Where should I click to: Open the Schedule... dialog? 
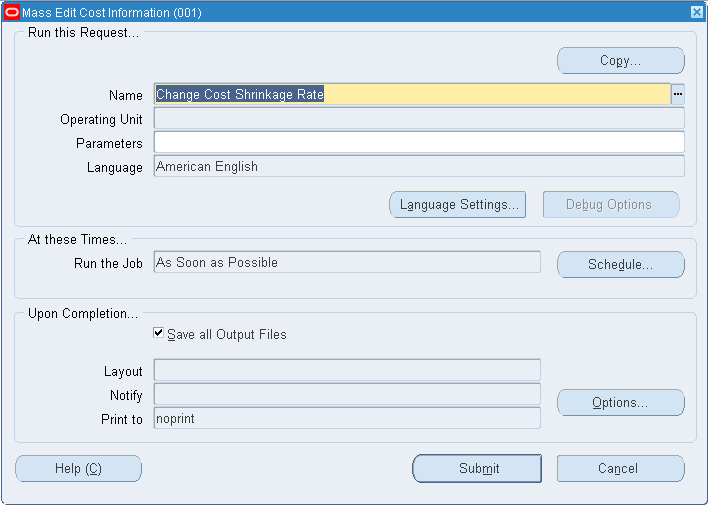pos(620,264)
